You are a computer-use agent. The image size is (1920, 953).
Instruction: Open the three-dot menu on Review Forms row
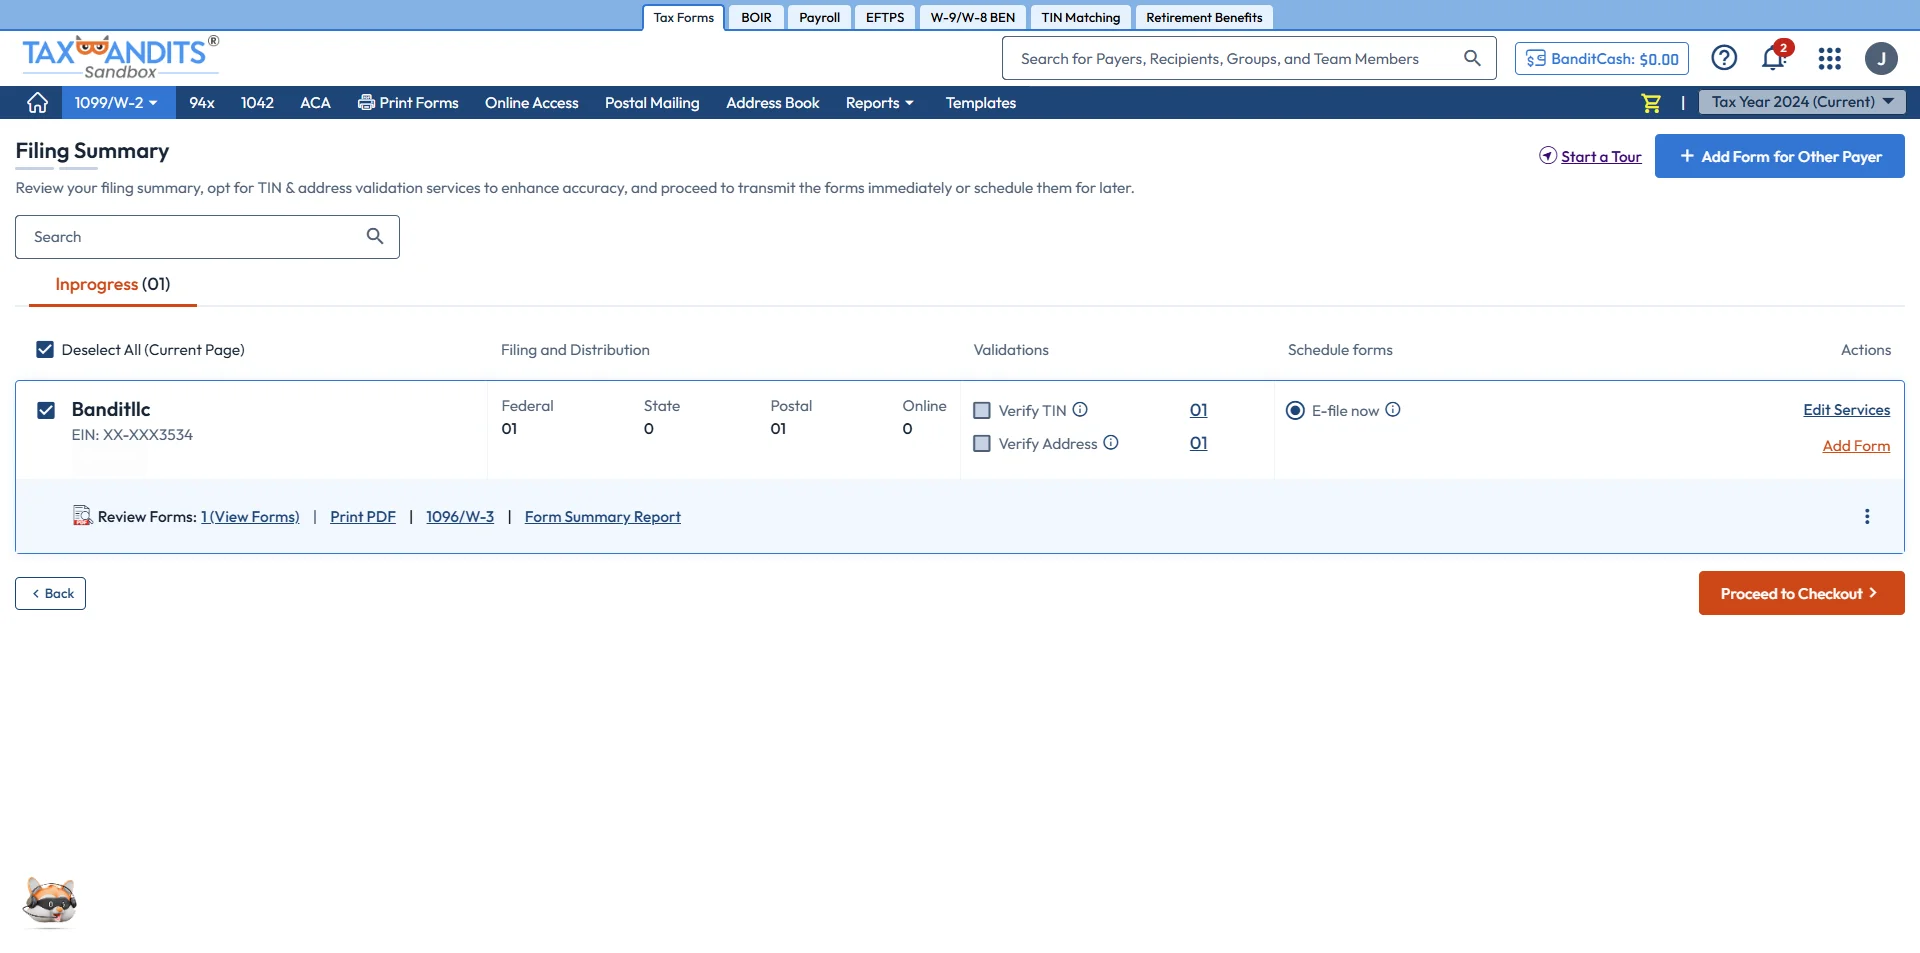pos(1866,516)
